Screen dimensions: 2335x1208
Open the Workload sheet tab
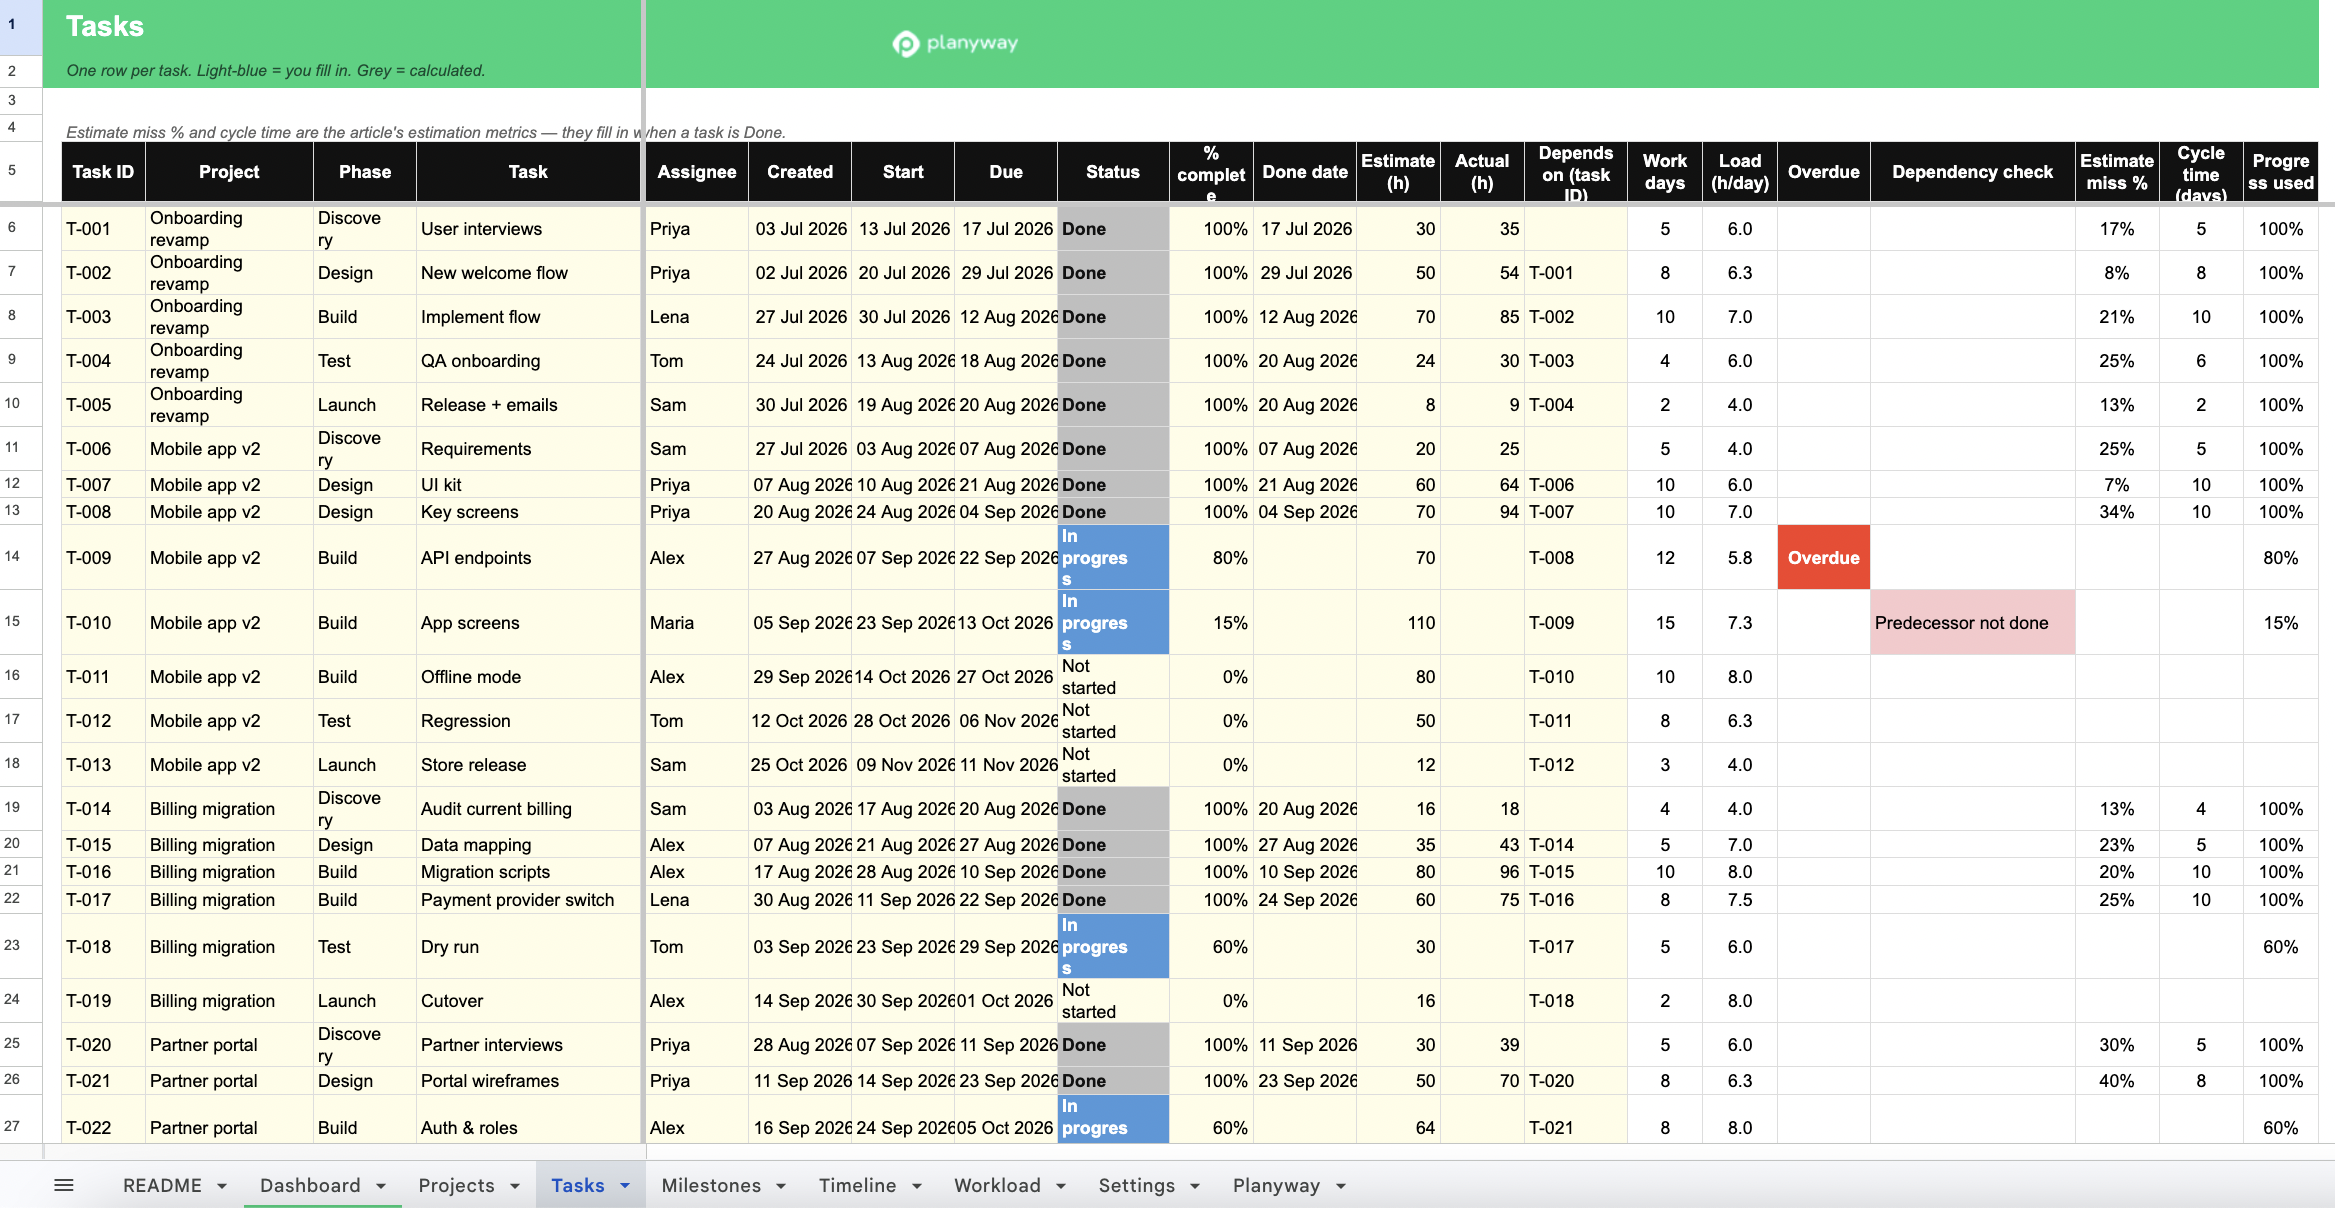tap(997, 1185)
